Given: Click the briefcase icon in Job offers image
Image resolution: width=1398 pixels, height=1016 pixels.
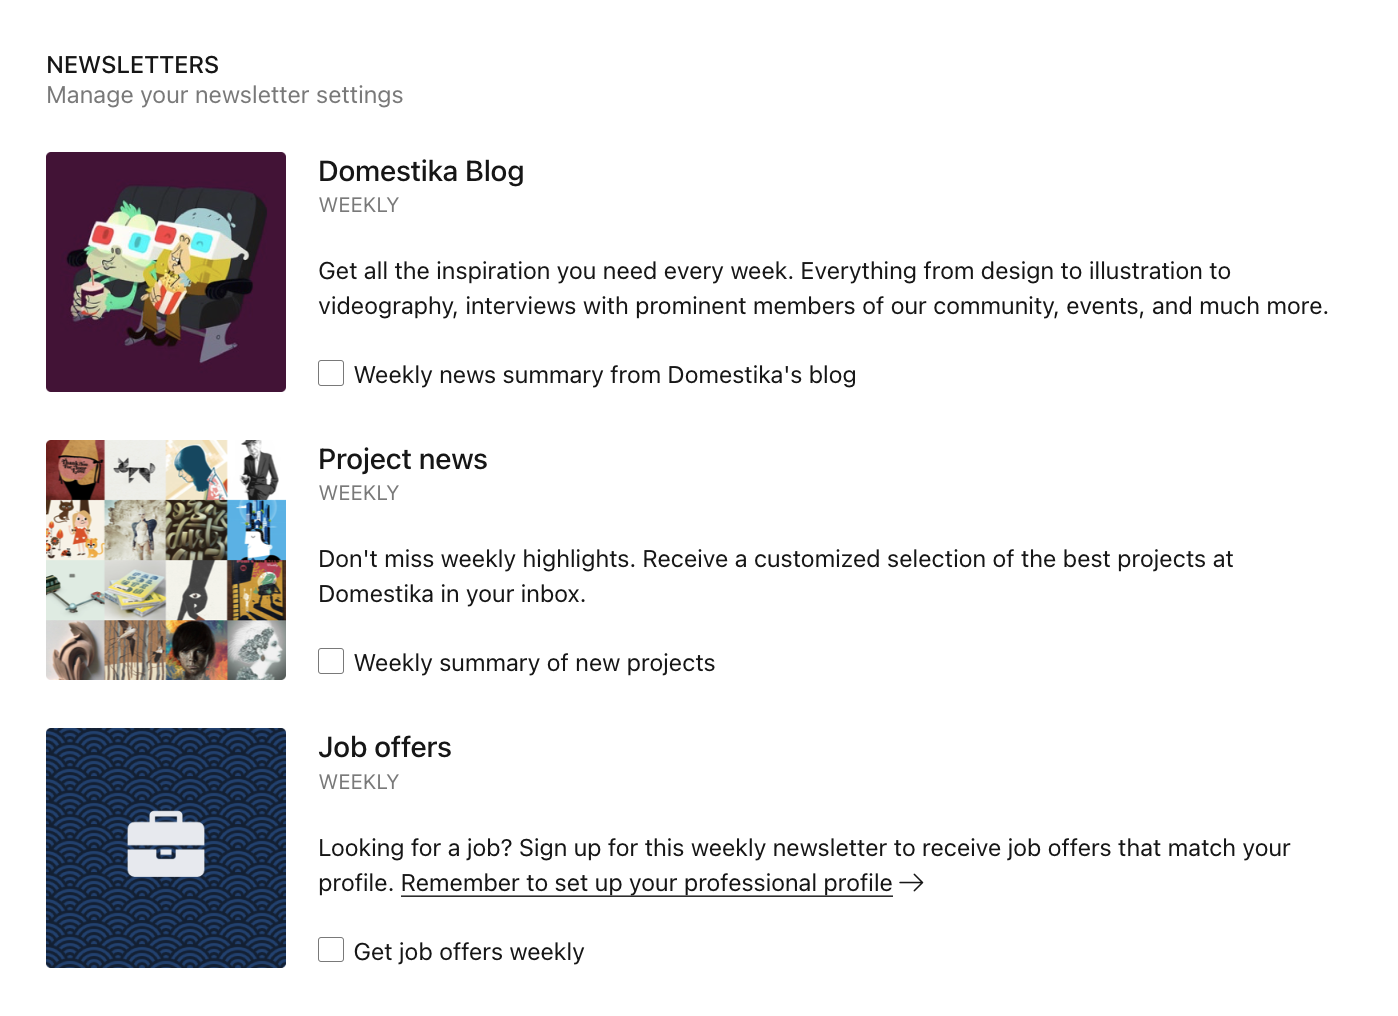Looking at the screenshot, I should (x=166, y=844).
